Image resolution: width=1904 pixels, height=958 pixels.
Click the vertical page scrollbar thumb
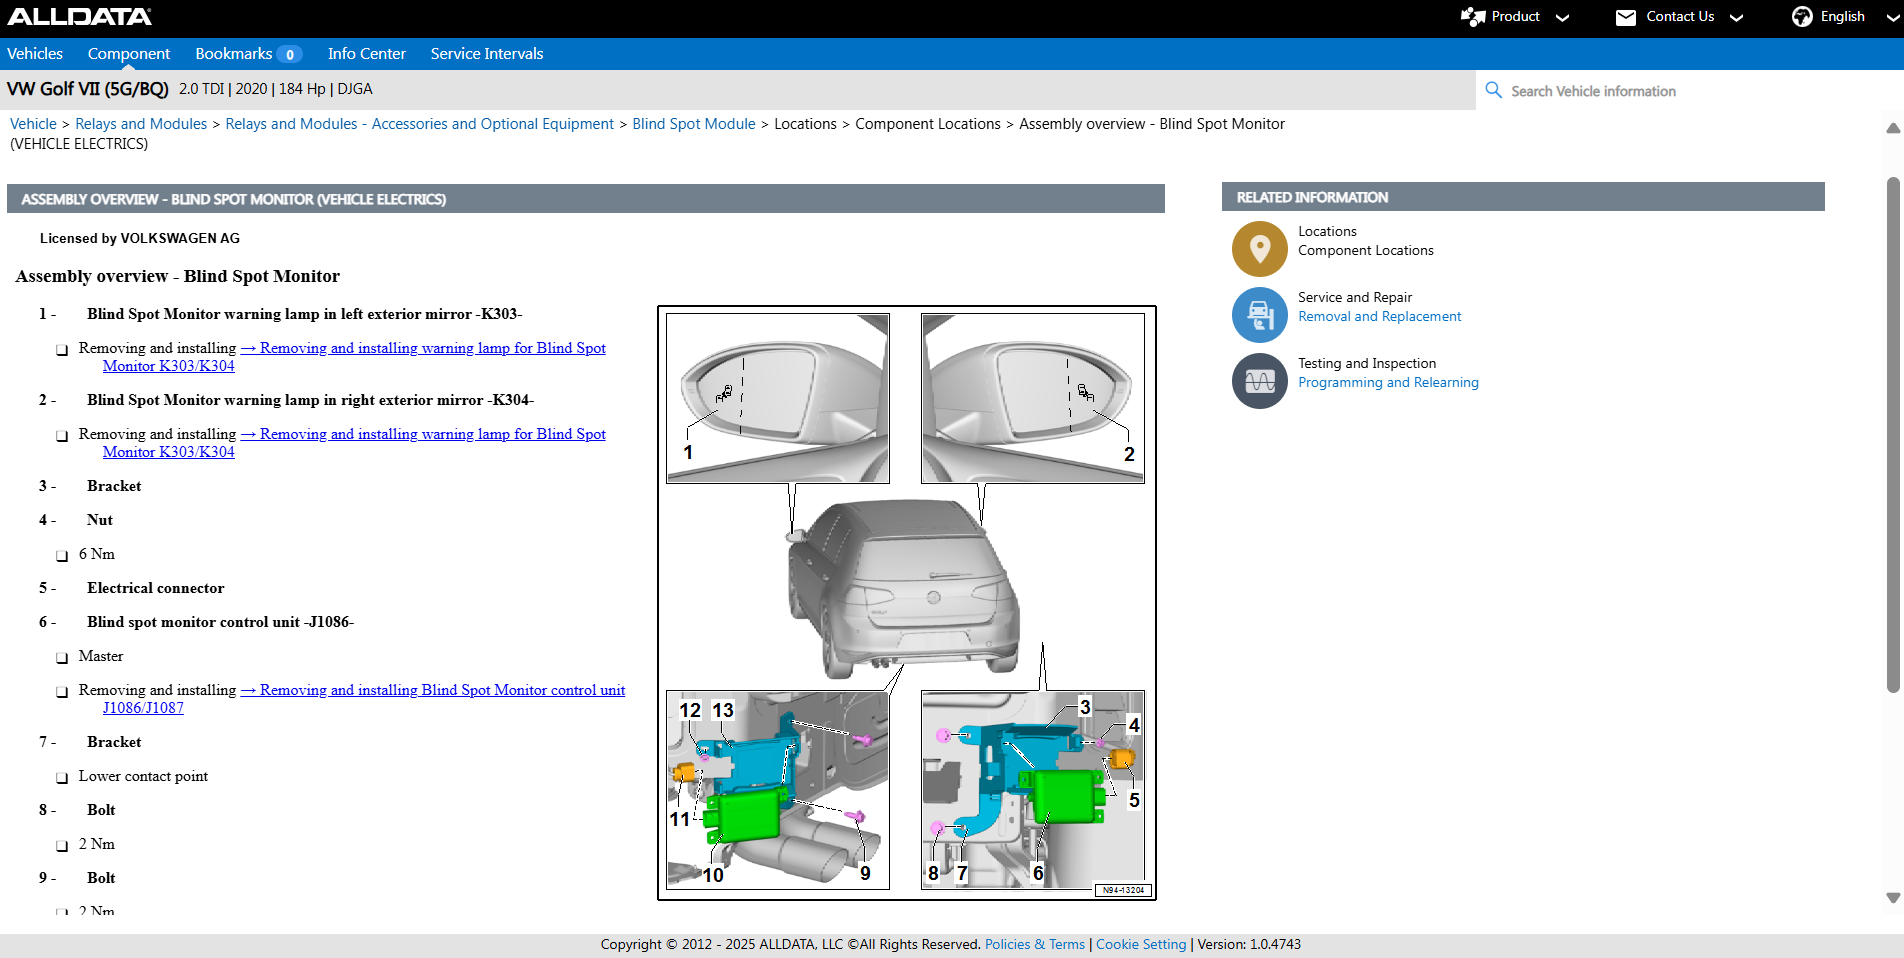(1892, 434)
